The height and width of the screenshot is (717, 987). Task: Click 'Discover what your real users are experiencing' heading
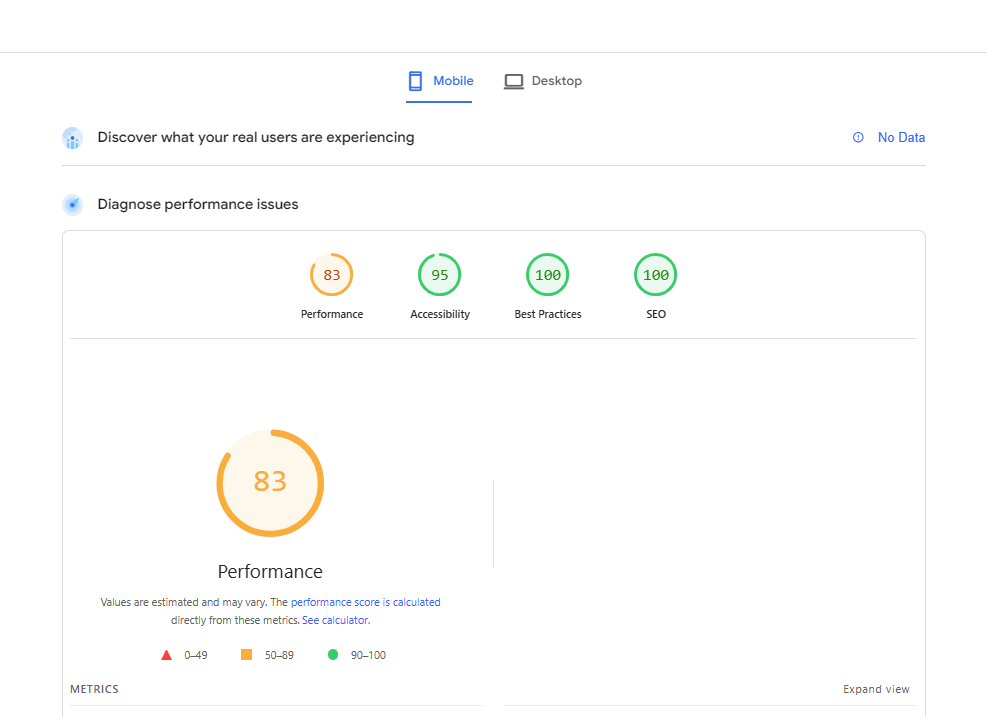256,137
